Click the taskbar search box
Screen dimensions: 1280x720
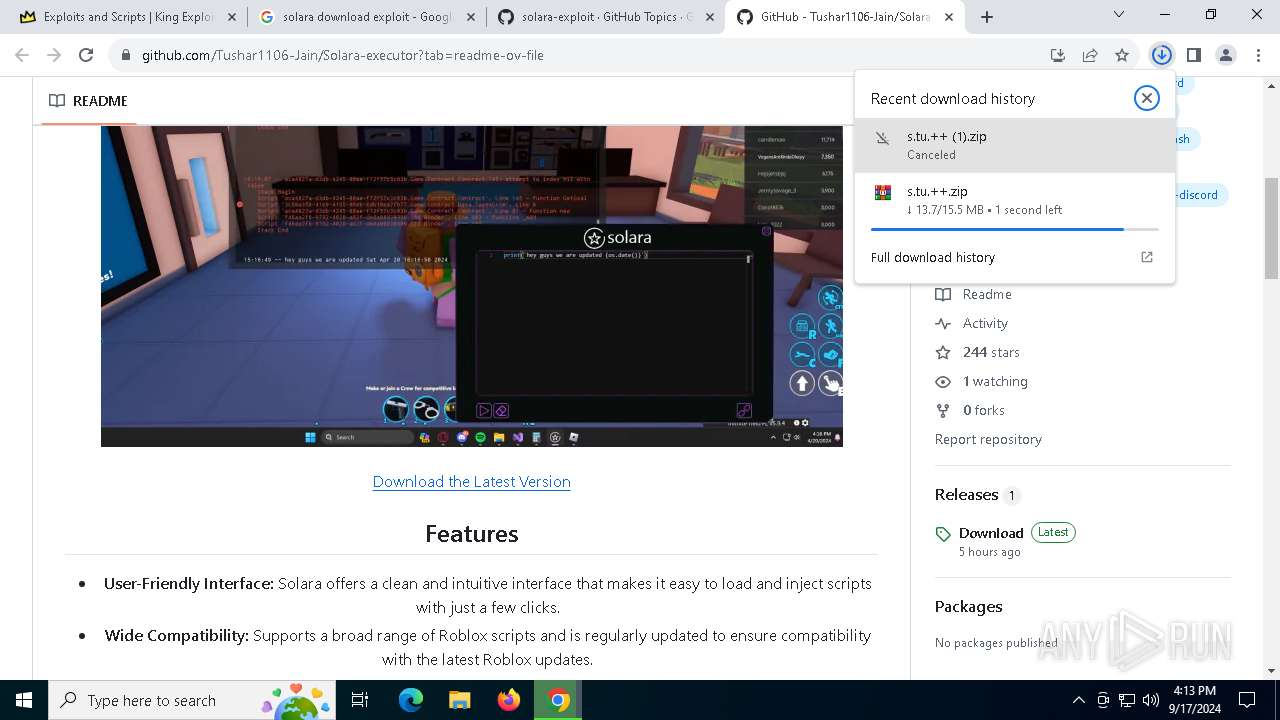[193, 700]
